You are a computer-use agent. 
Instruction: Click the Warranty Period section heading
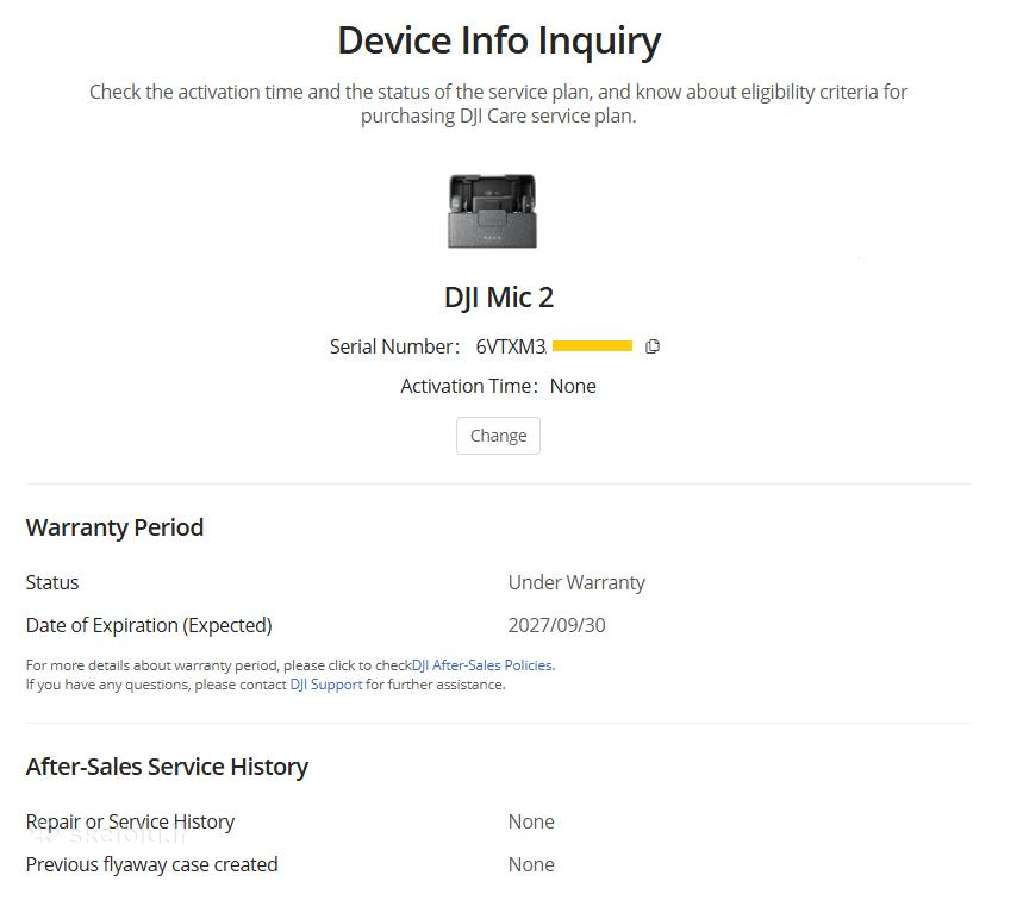[115, 527]
